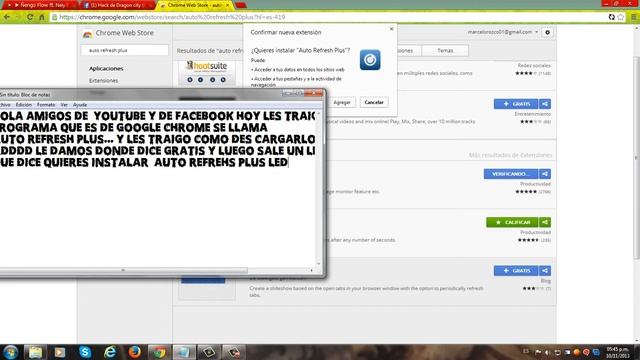Viewport: 640px width, 360px height.
Task: Click the Auto Refresh extension icon in the toolbar
Action: point(611,17)
